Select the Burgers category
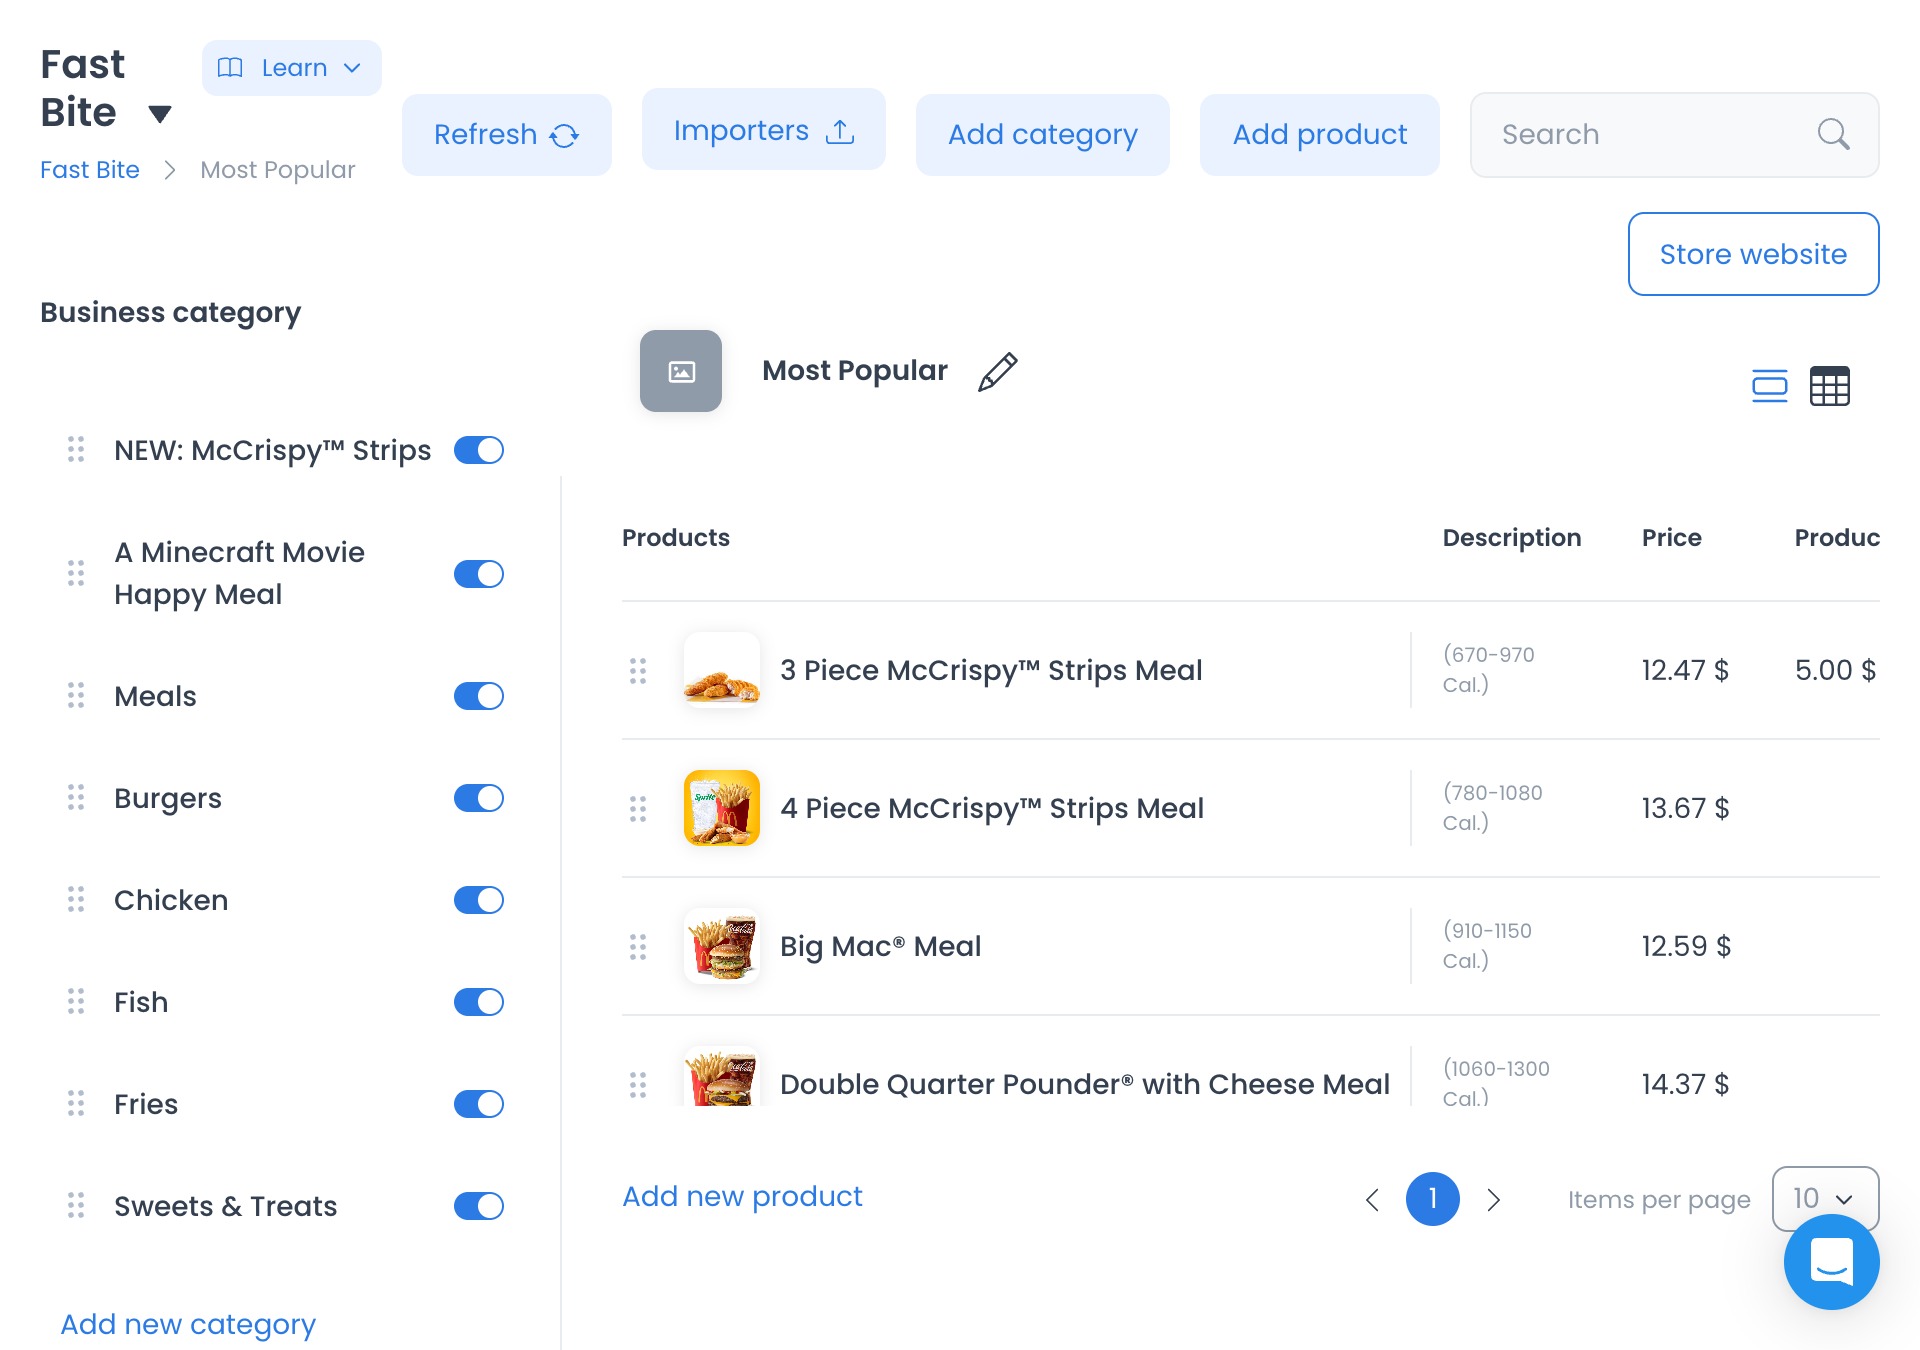The height and width of the screenshot is (1350, 1920). click(168, 798)
